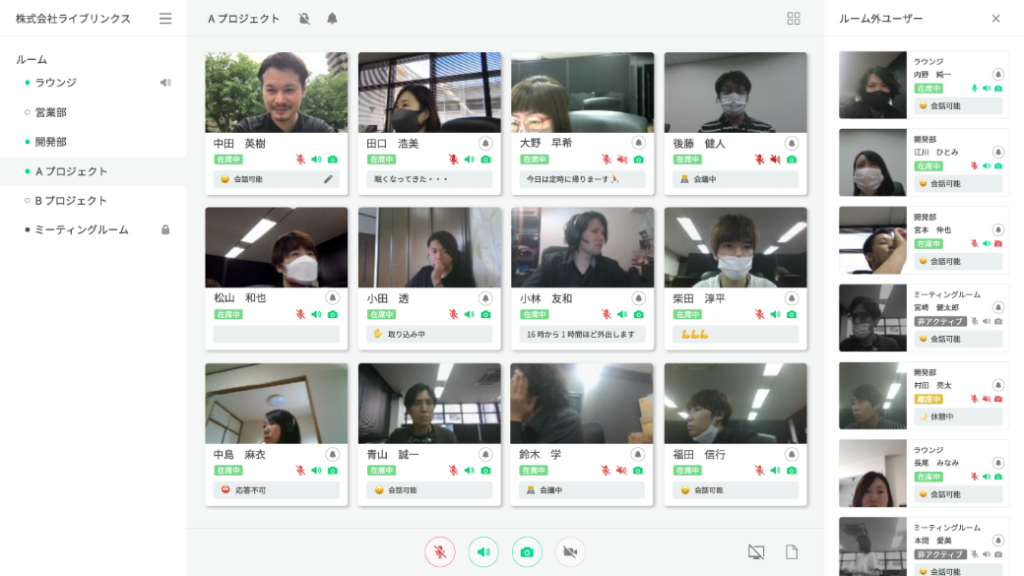
Task: Ring the bell on 内野 純一's card
Action: point(998,74)
